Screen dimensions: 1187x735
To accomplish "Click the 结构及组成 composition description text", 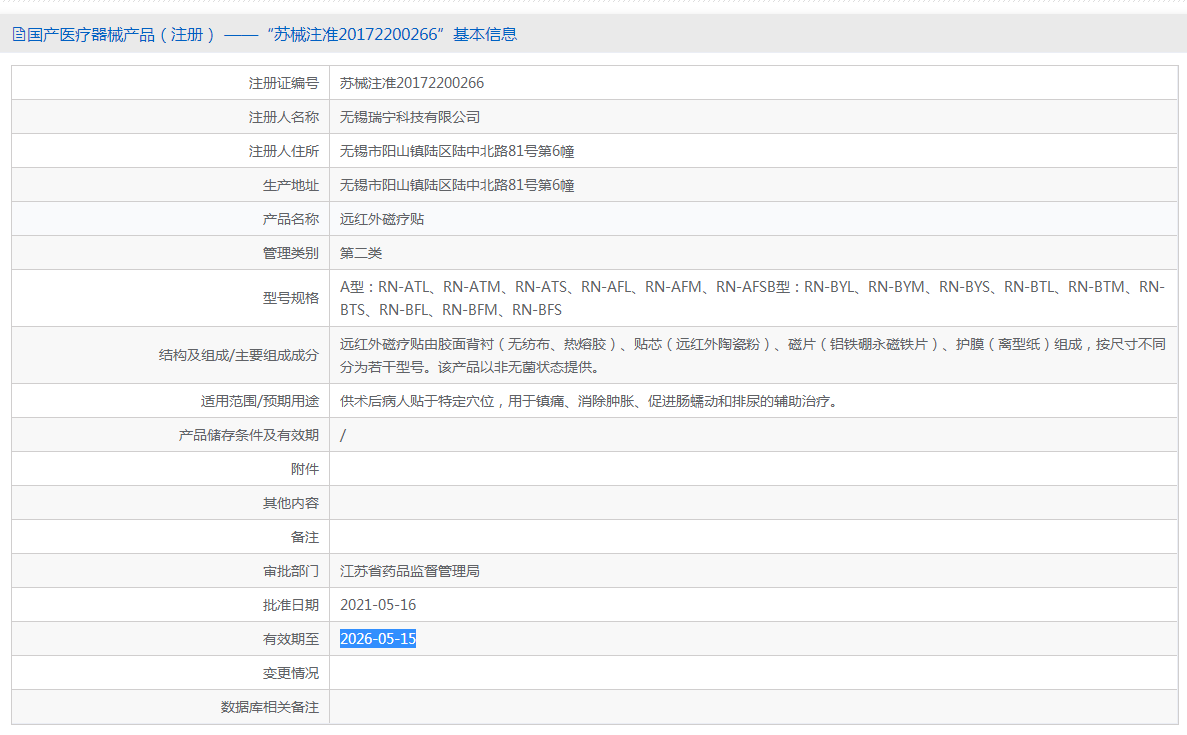I will (752, 355).
